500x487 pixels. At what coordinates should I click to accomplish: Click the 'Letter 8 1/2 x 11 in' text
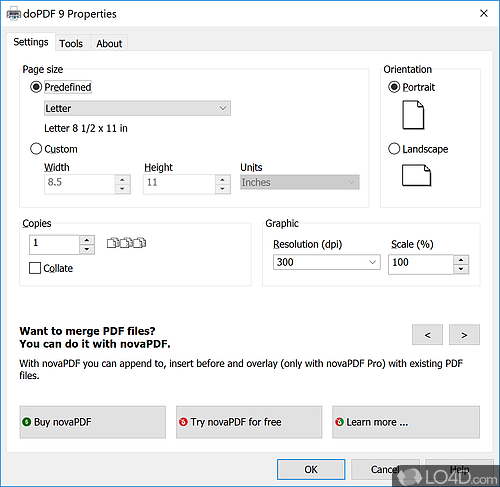(86, 128)
